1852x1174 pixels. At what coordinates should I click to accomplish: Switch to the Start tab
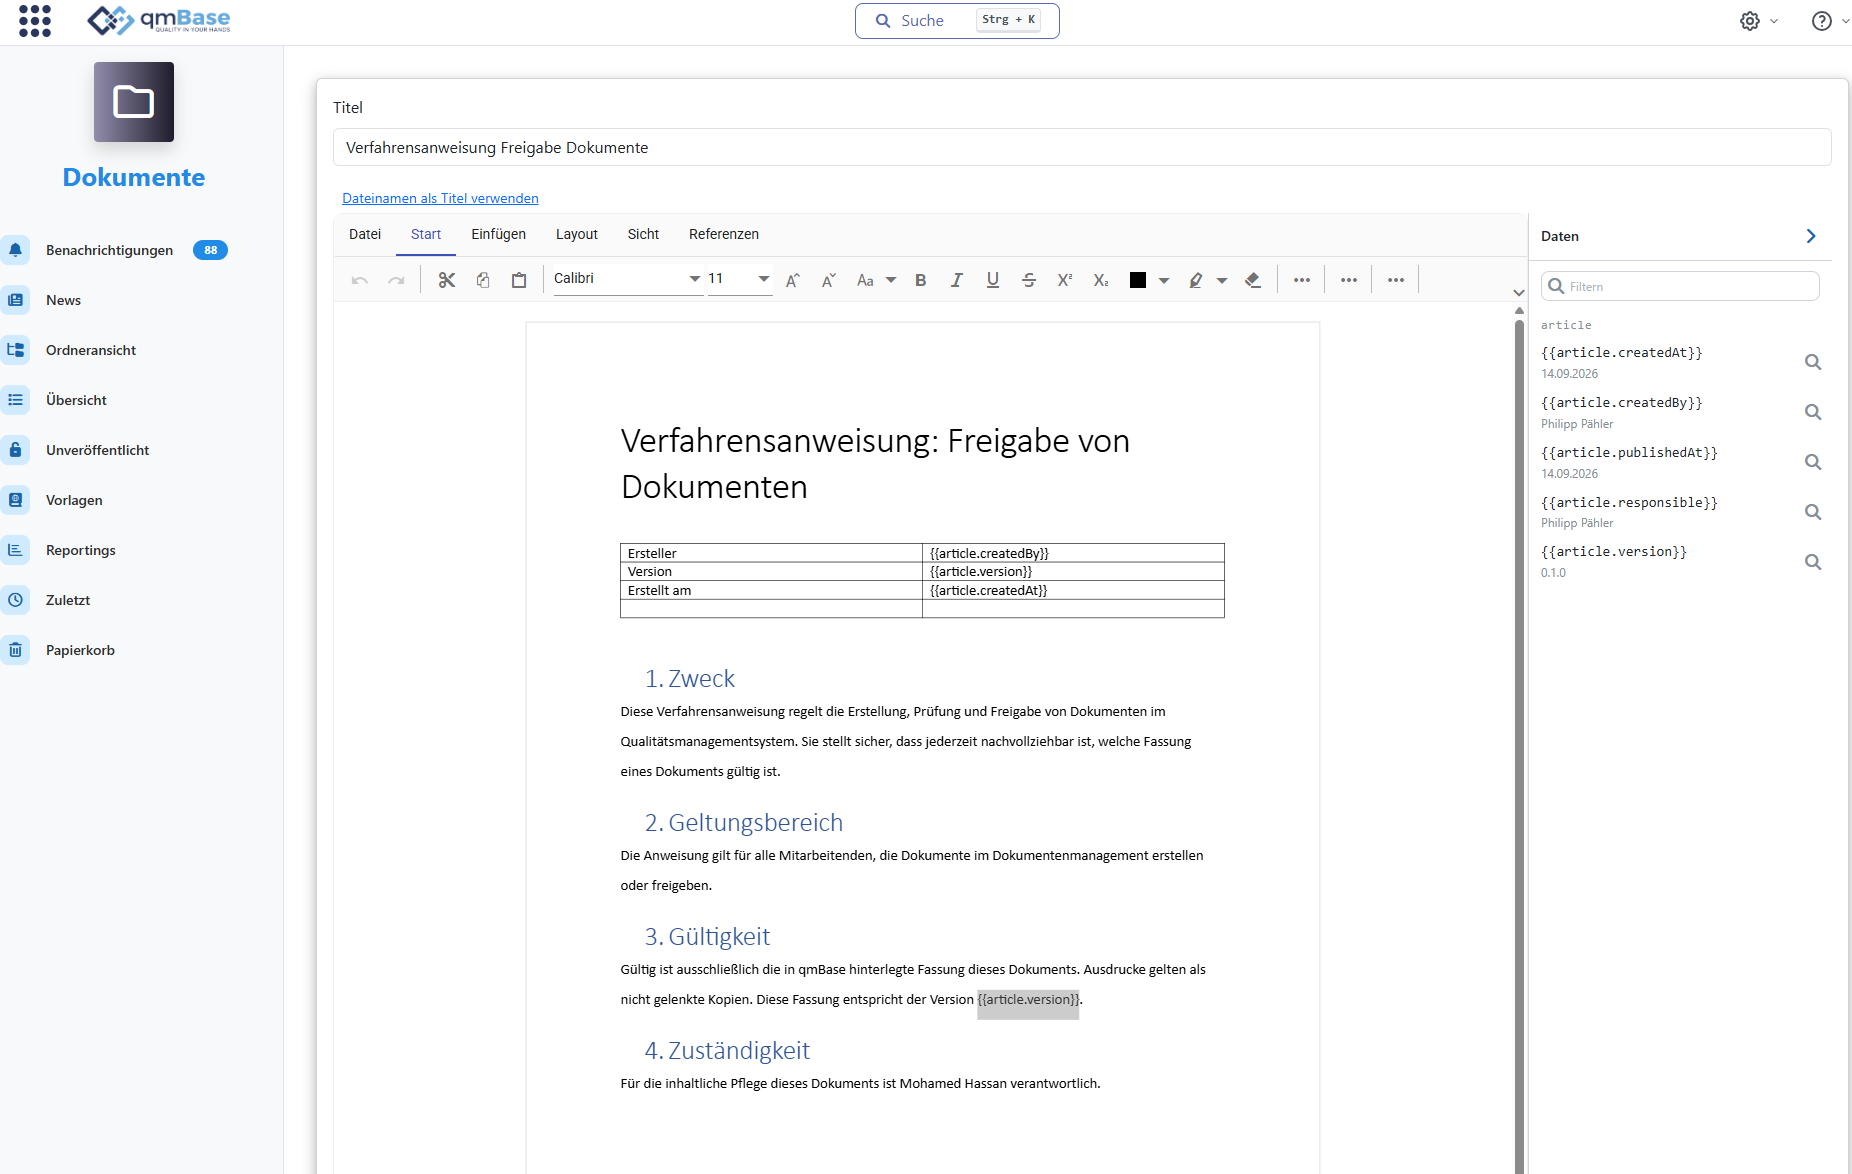(426, 234)
